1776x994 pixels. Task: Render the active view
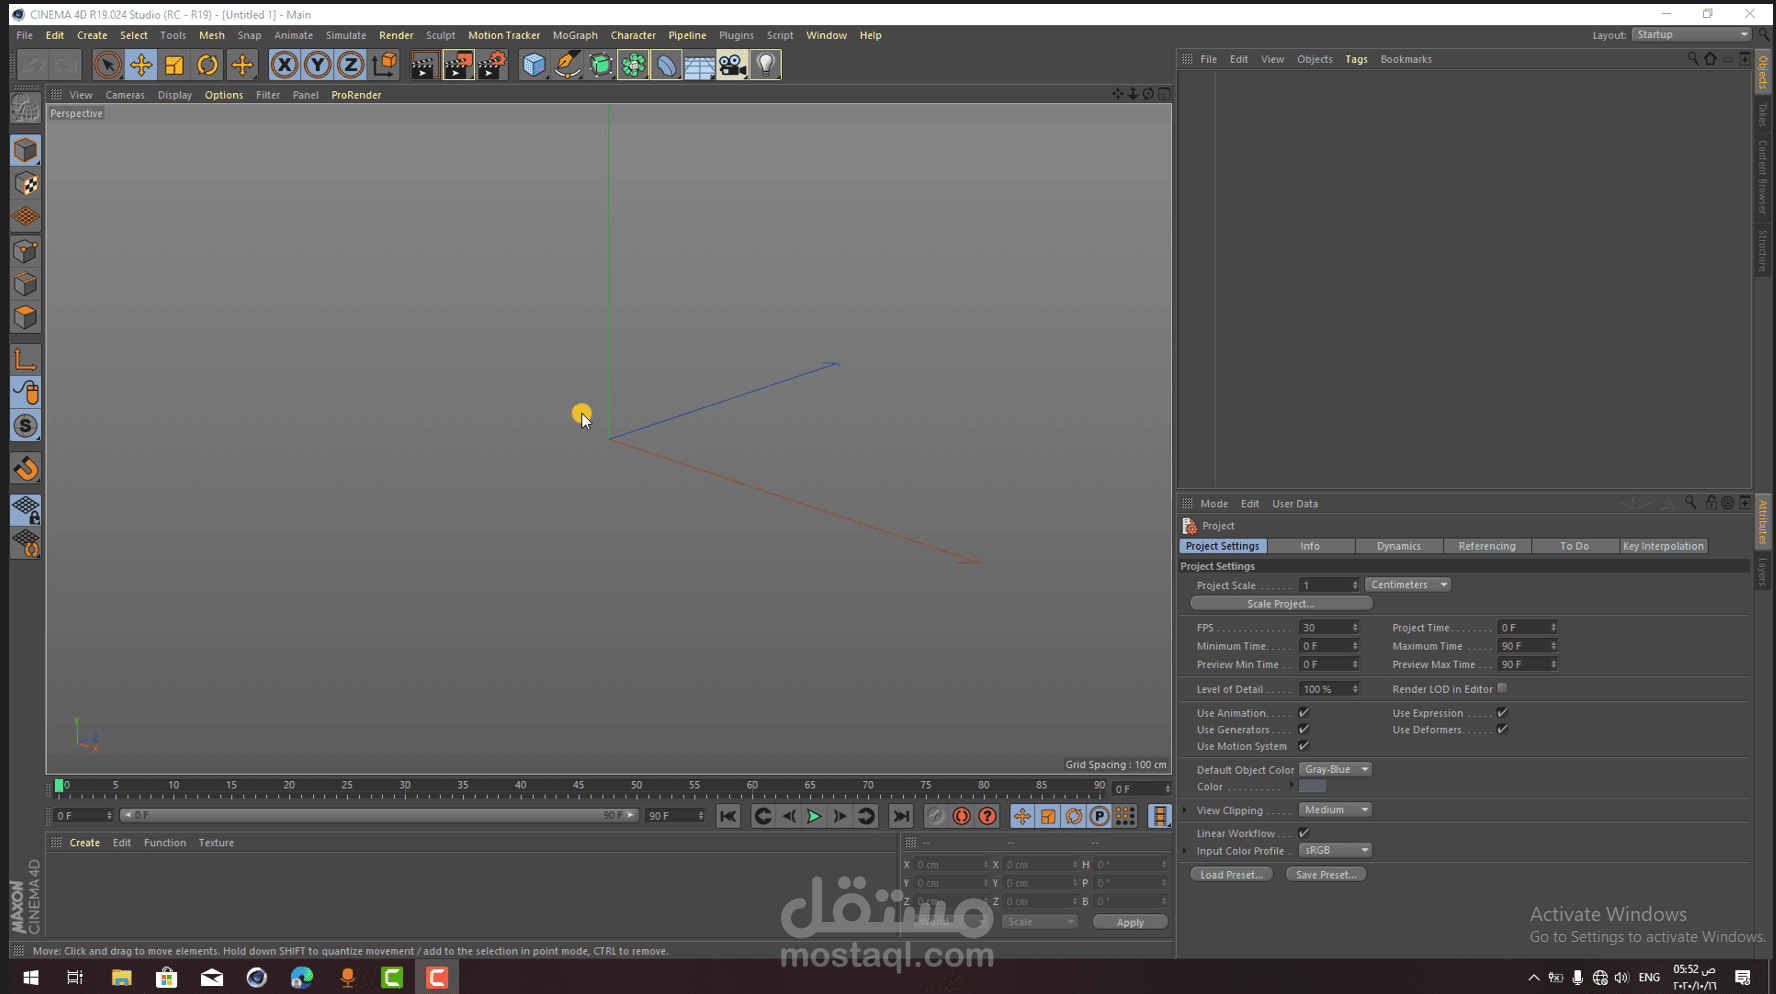[x=424, y=65]
